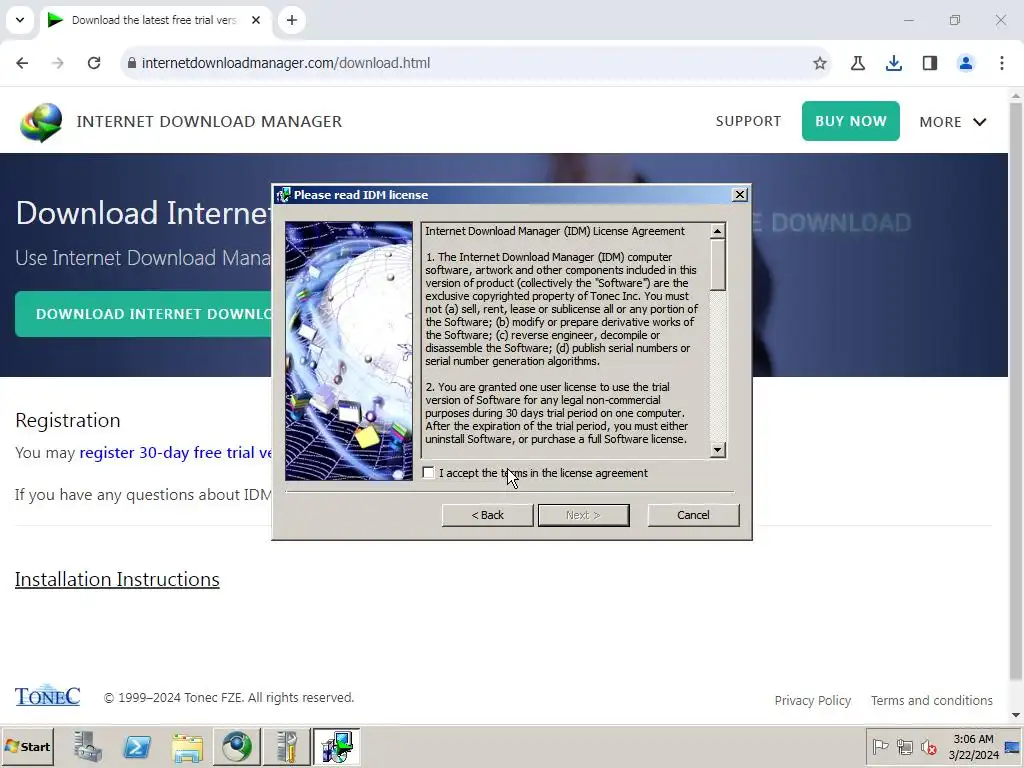Click license scrollbar down arrow
Viewport: 1024px width, 768px height.
coord(718,449)
